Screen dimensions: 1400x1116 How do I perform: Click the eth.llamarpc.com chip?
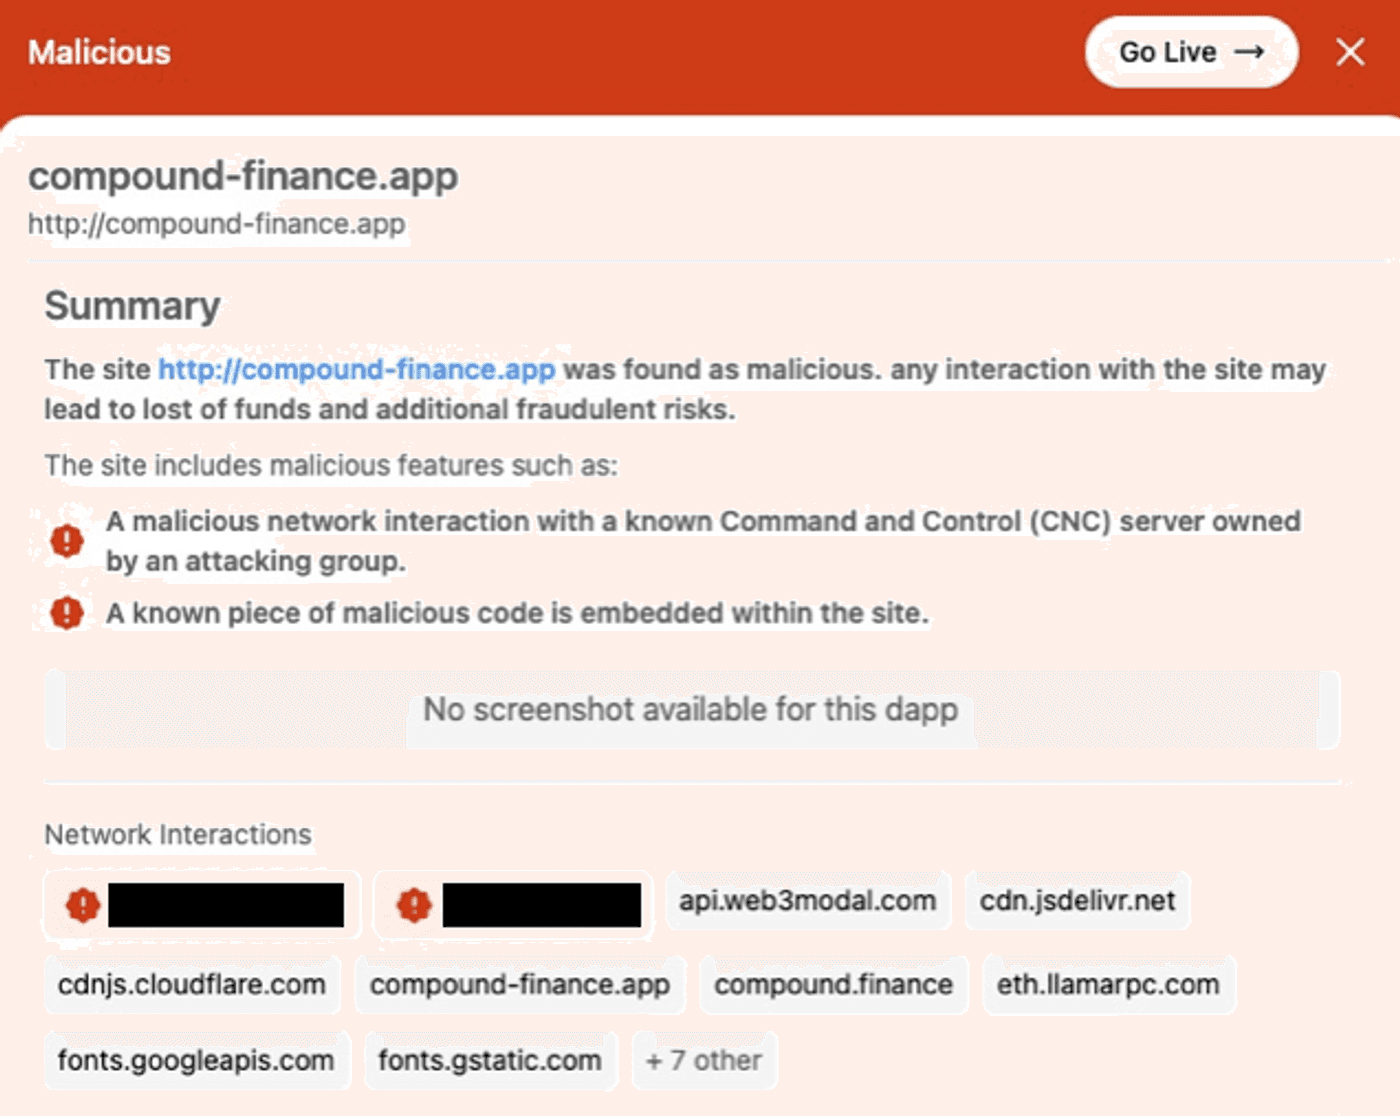tap(1108, 985)
